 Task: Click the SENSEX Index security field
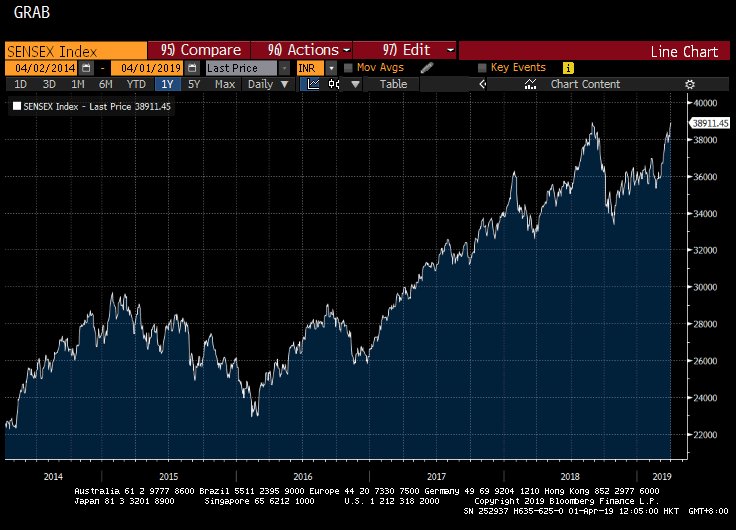coord(76,51)
